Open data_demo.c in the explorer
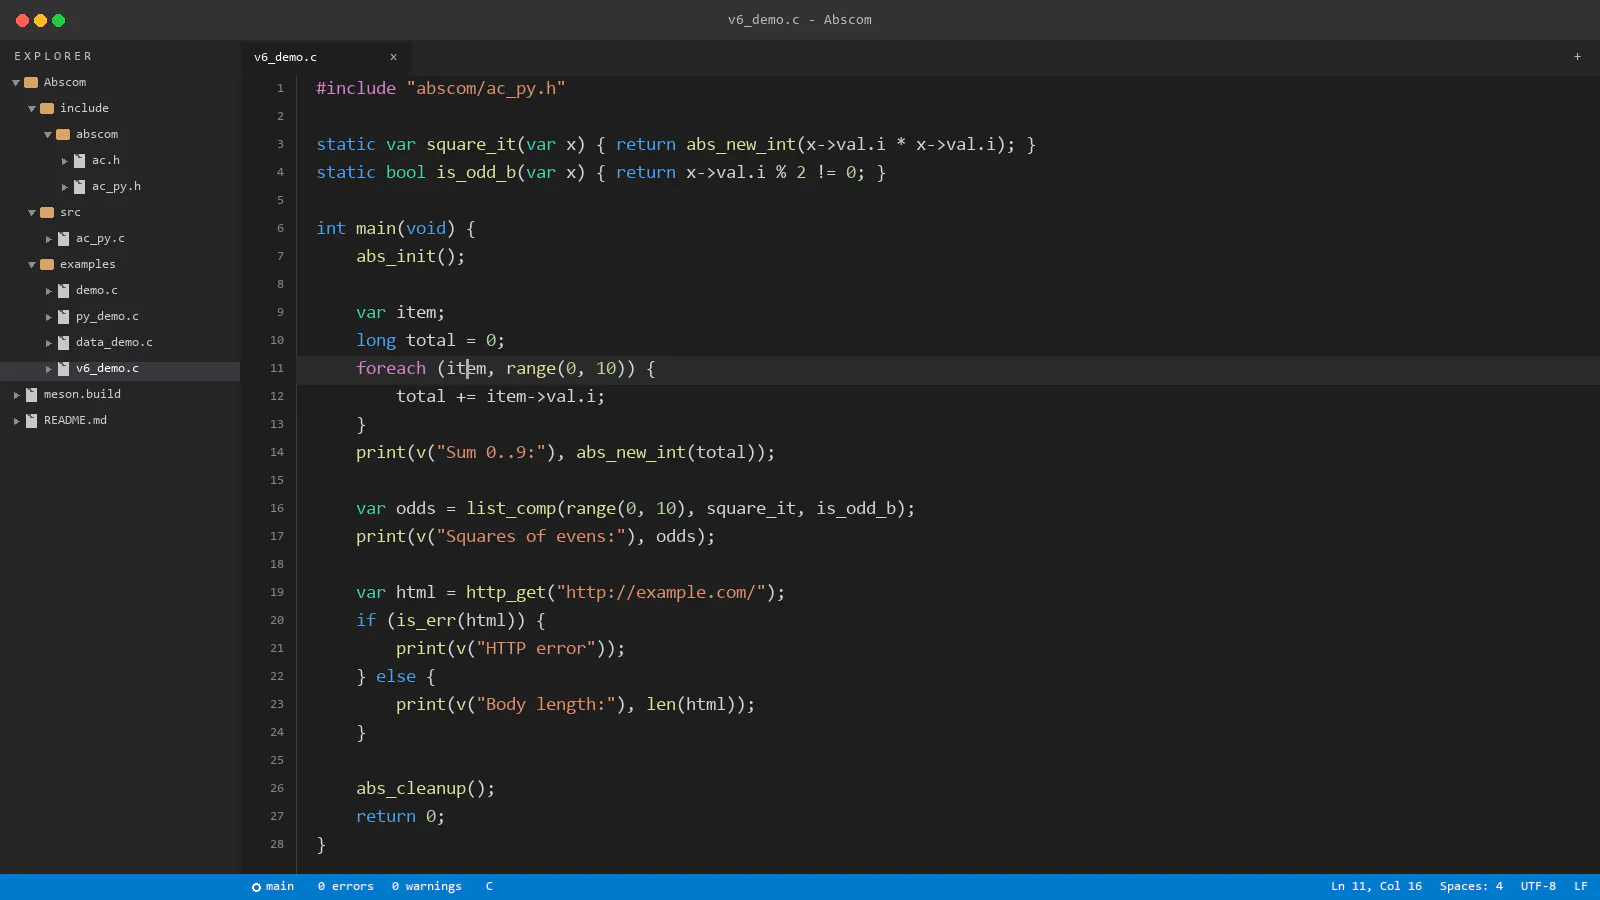The width and height of the screenshot is (1600, 900). coord(114,342)
